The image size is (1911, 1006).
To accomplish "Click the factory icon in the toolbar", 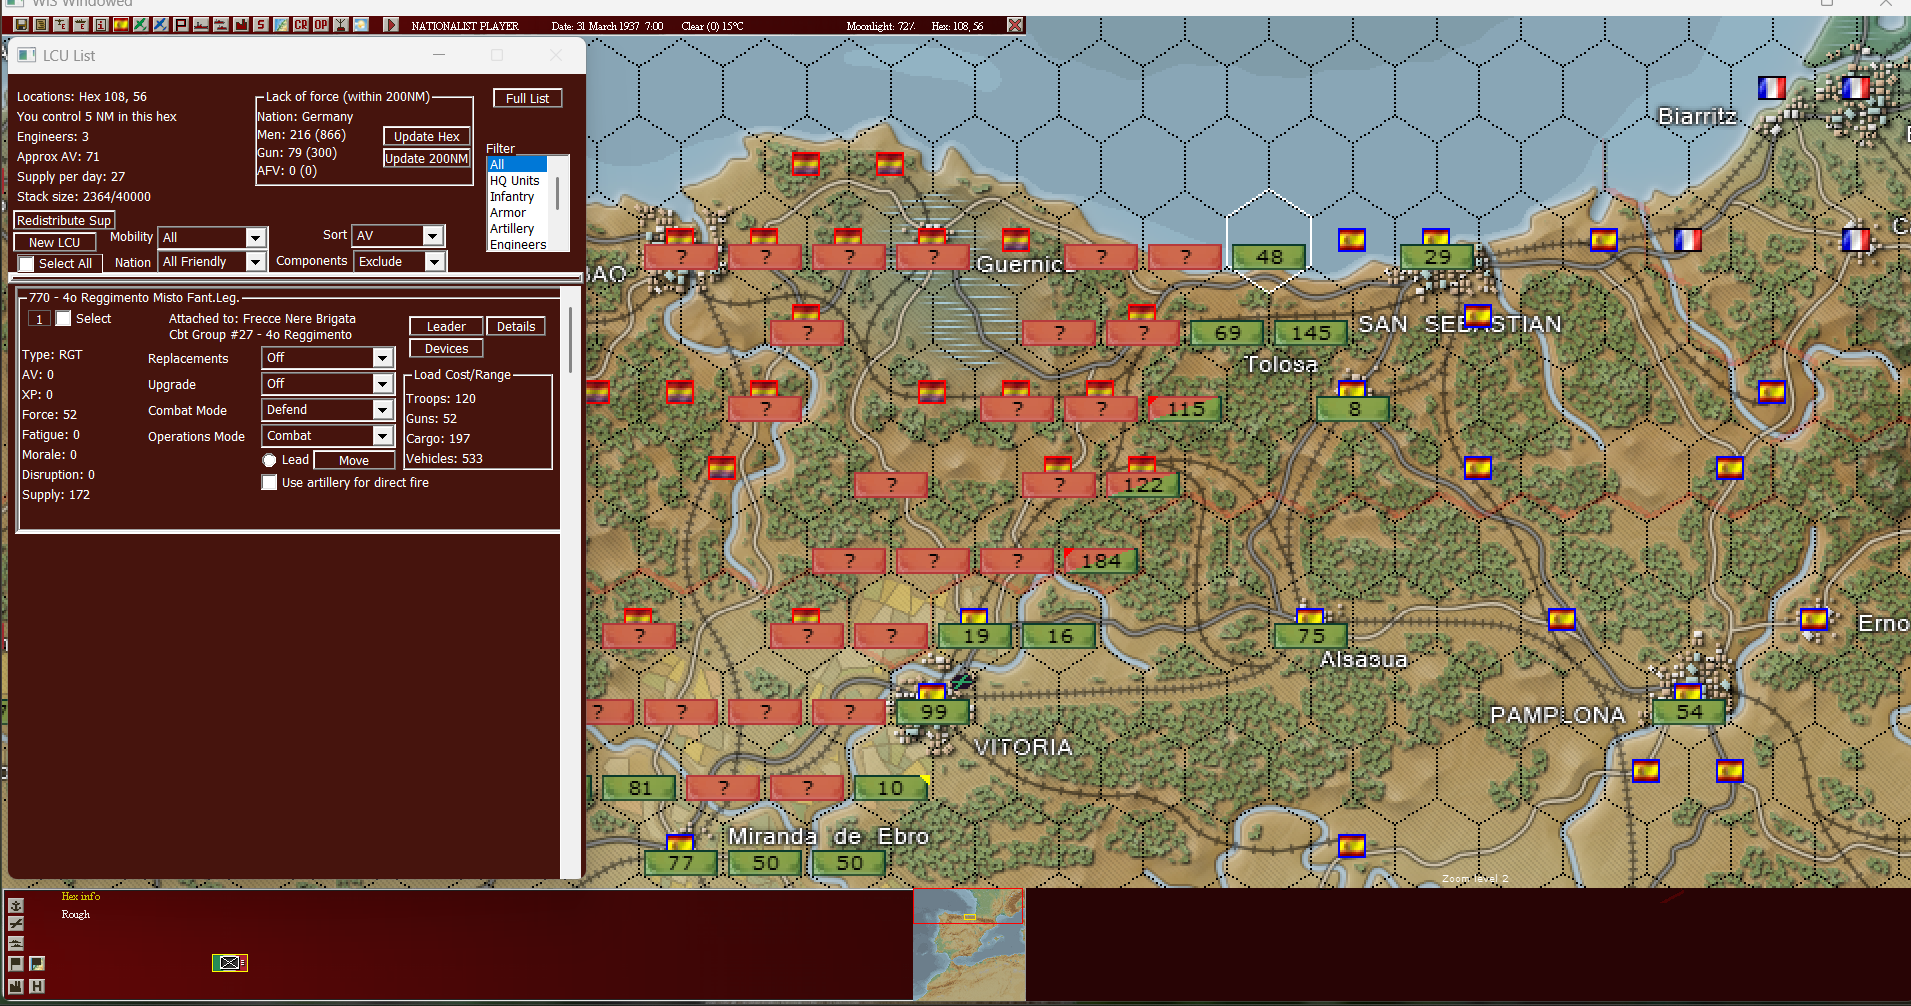I will click(242, 24).
